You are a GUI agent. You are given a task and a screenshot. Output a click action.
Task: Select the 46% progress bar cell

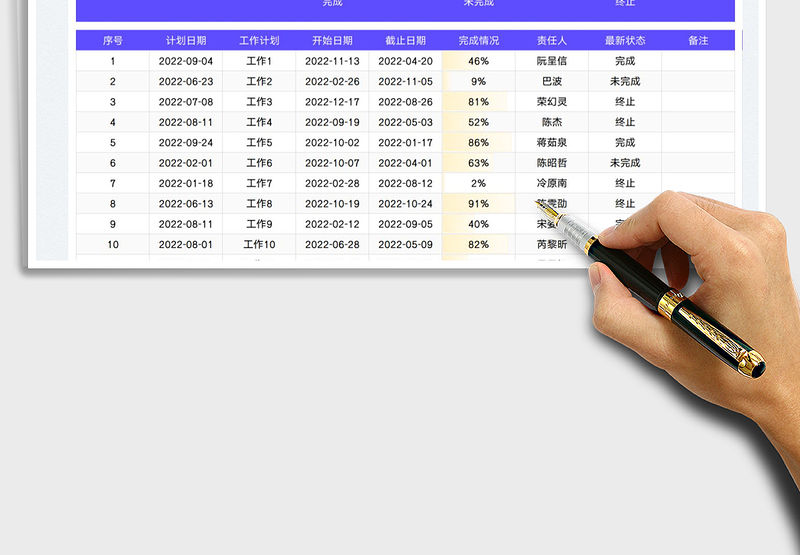pyautogui.click(x=478, y=61)
